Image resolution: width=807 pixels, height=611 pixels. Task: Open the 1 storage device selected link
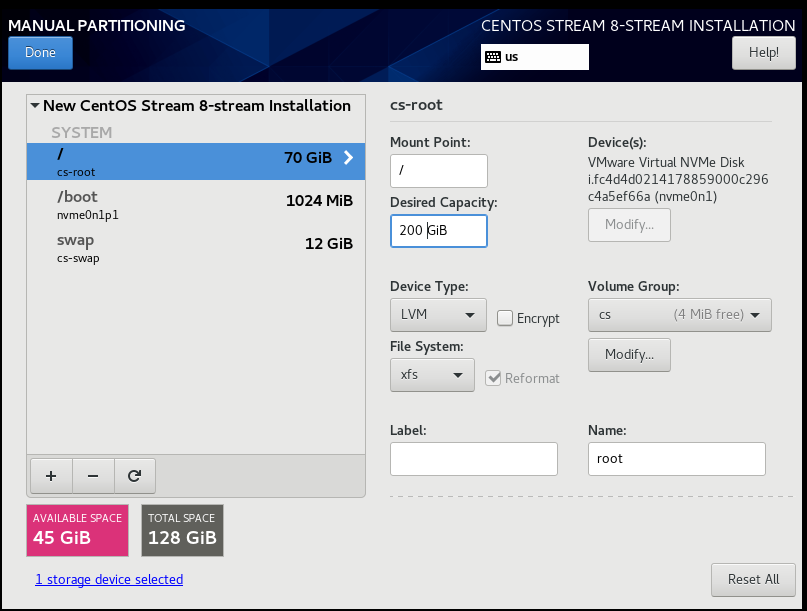[x=109, y=580]
